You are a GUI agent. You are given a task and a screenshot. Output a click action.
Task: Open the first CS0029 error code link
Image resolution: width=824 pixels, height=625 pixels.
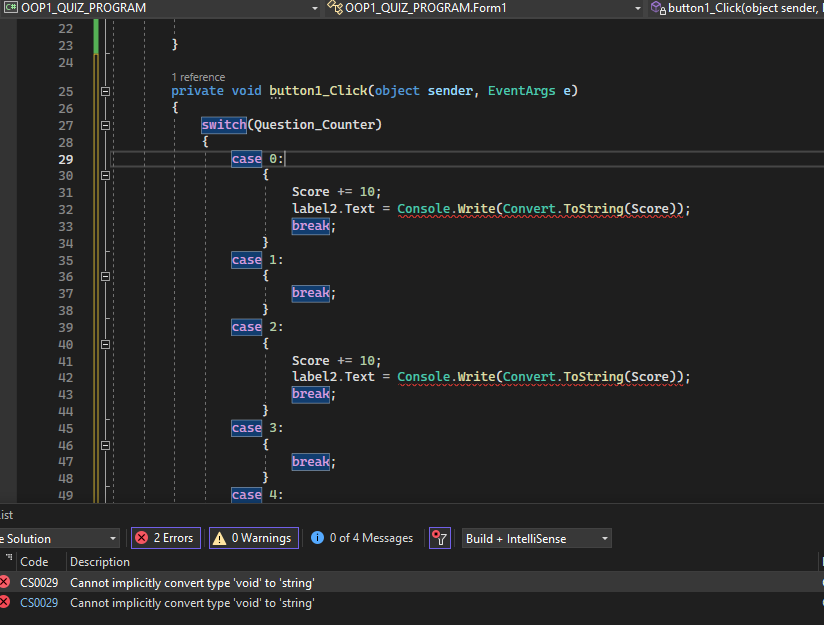coord(39,582)
